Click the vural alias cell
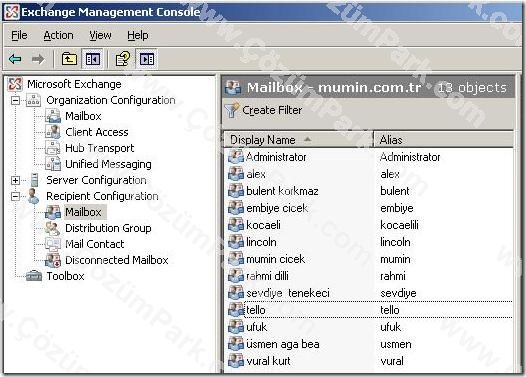Image resolution: width=526 pixels, height=377 pixels. click(392, 361)
